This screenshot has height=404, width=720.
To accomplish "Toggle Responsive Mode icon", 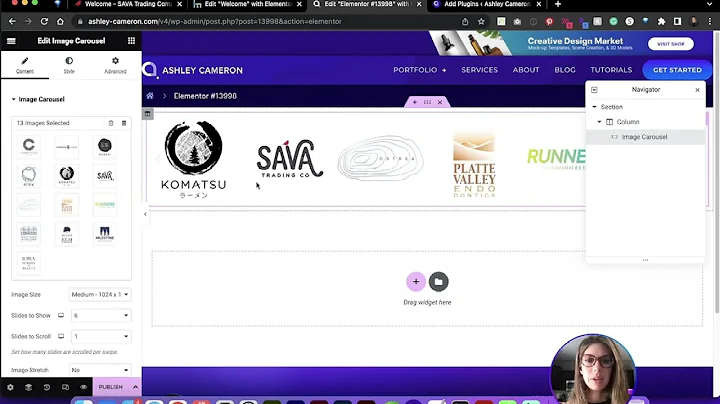I will coord(65,387).
